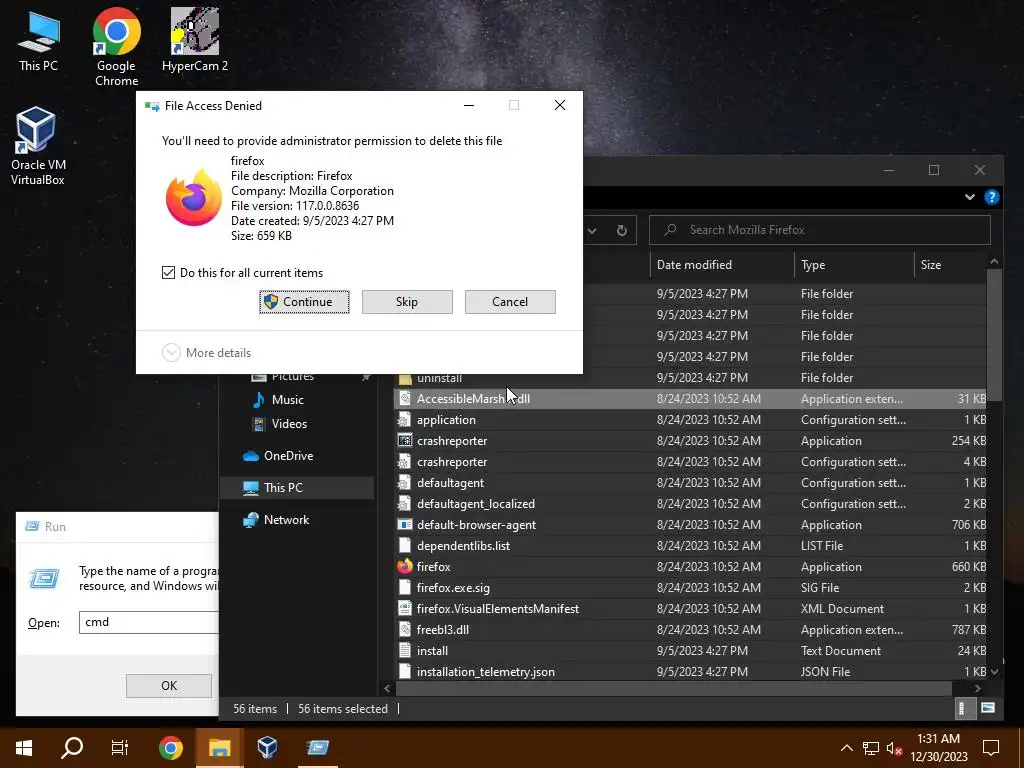This screenshot has height=768, width=1024.
Task: Open Task View on taskbar
Action: tap(120, 747)
